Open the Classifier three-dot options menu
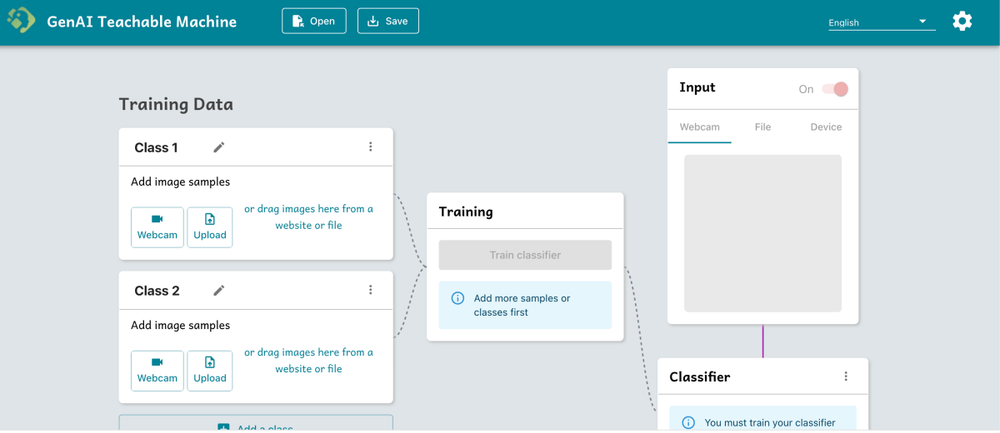The width and height of the screenshot is (1000, 433). pos(846,376)
